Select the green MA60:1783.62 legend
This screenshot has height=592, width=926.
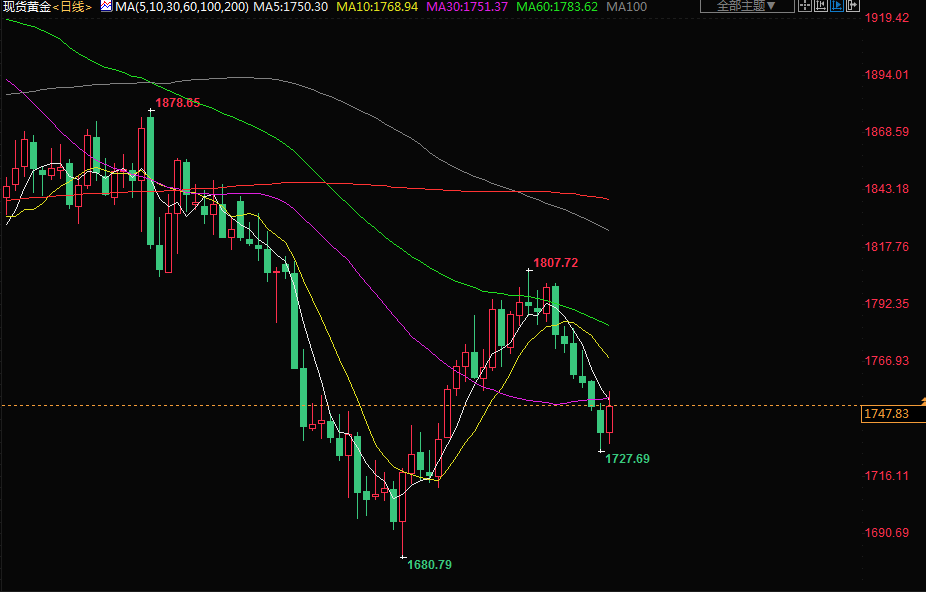(x=557, y=7)
